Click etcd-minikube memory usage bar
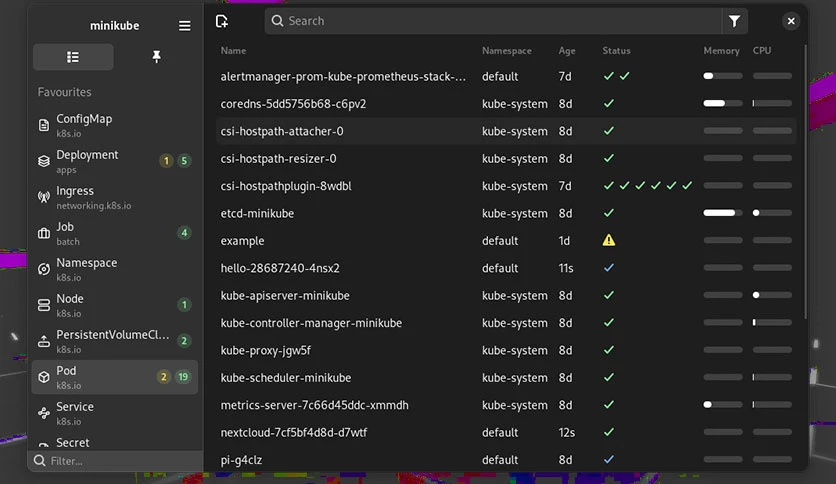Screen dimensions: 836x484 [x=723, y=213]
